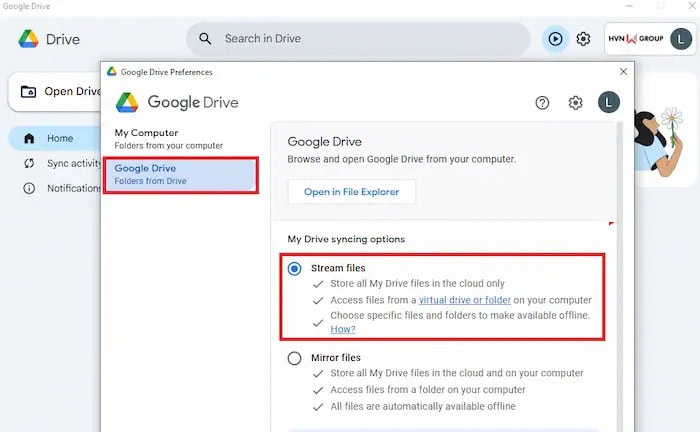Screen dimensions: 700x432
Task: Go to Home in Drive sidebar
Action: (x=58, y=138)
